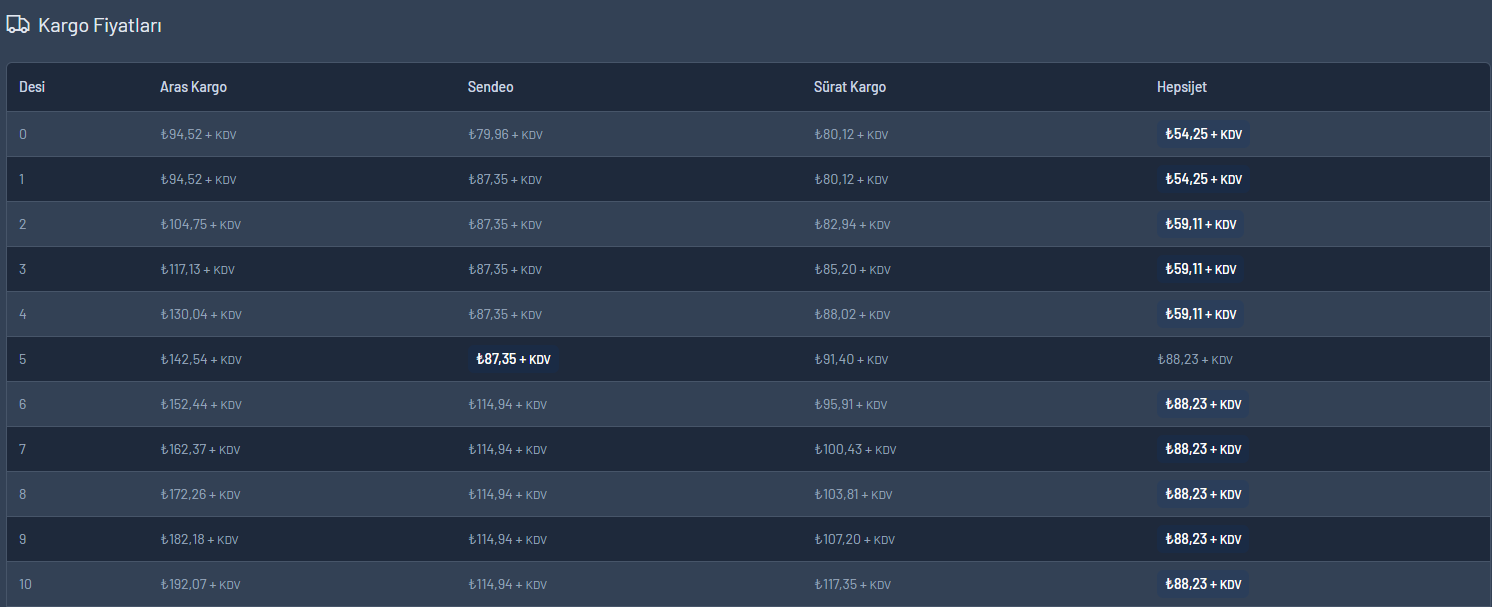Click the Sendeo column header
The width and height of the screenshot is (1492, 607).
click(x=491, y=87)
